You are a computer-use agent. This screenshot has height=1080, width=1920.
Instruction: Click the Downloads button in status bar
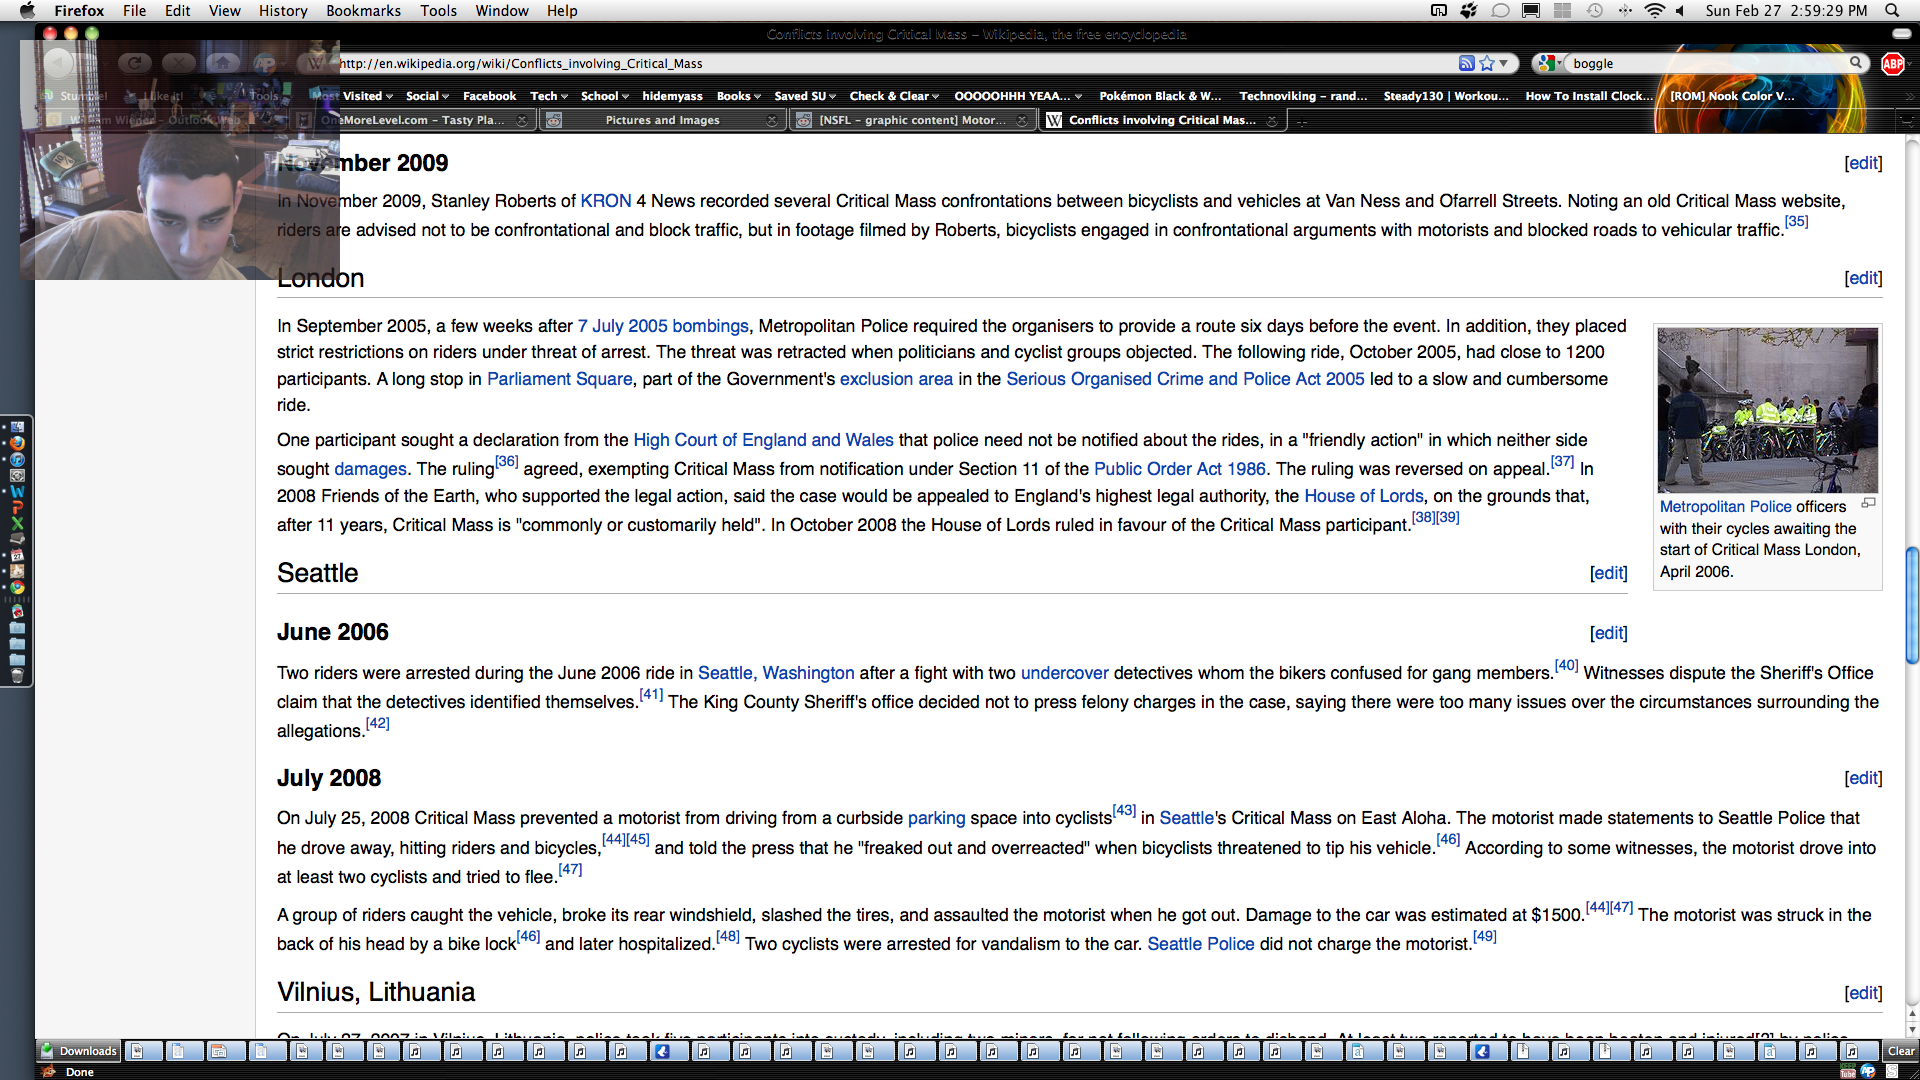click(x=79, y=1051)
